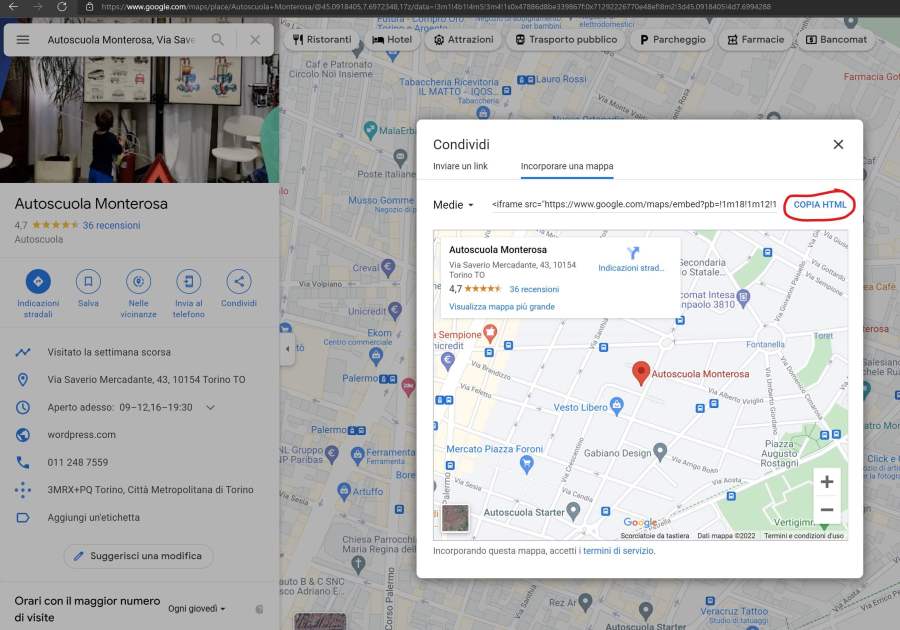900x630 pixels.
Task: Click the Indicazioni stradali directions icon
Action: coord(38,281)
